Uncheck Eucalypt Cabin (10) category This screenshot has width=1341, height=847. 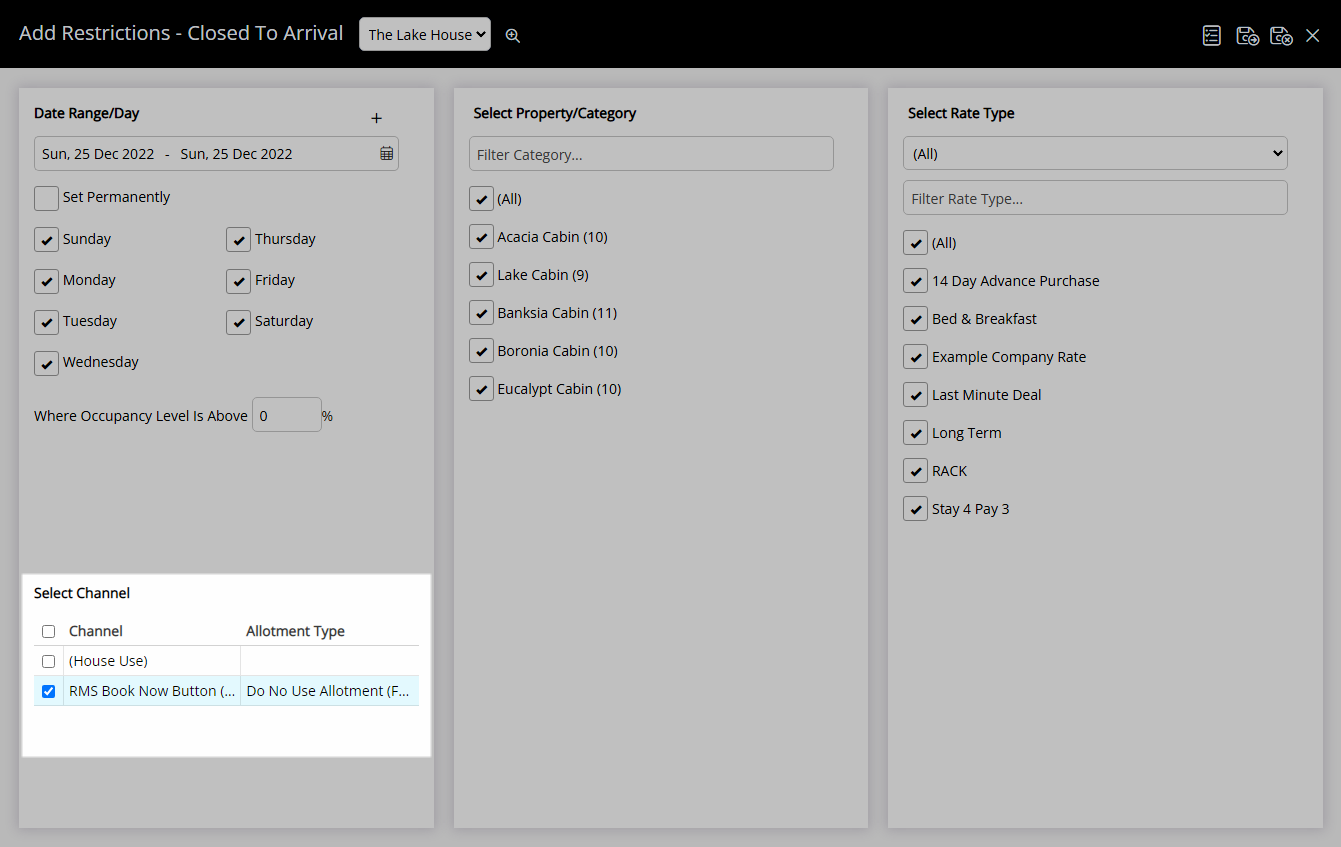point(482,389)
